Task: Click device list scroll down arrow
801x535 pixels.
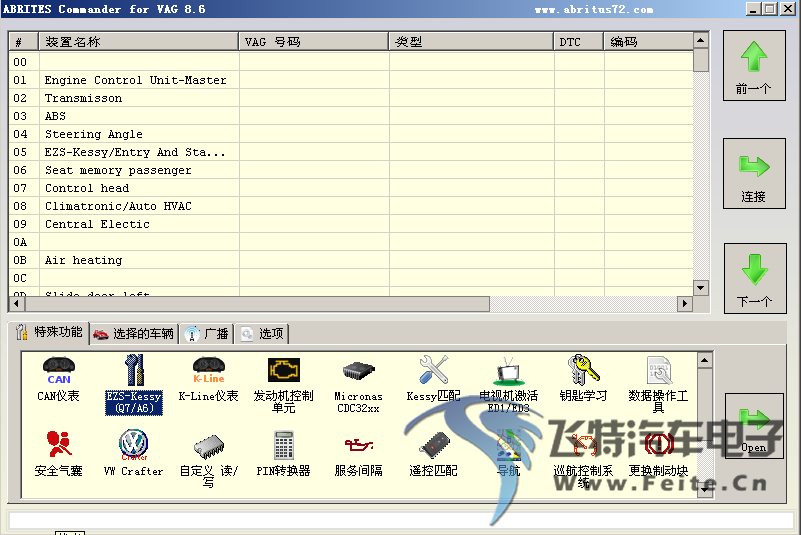Action: 700,288
